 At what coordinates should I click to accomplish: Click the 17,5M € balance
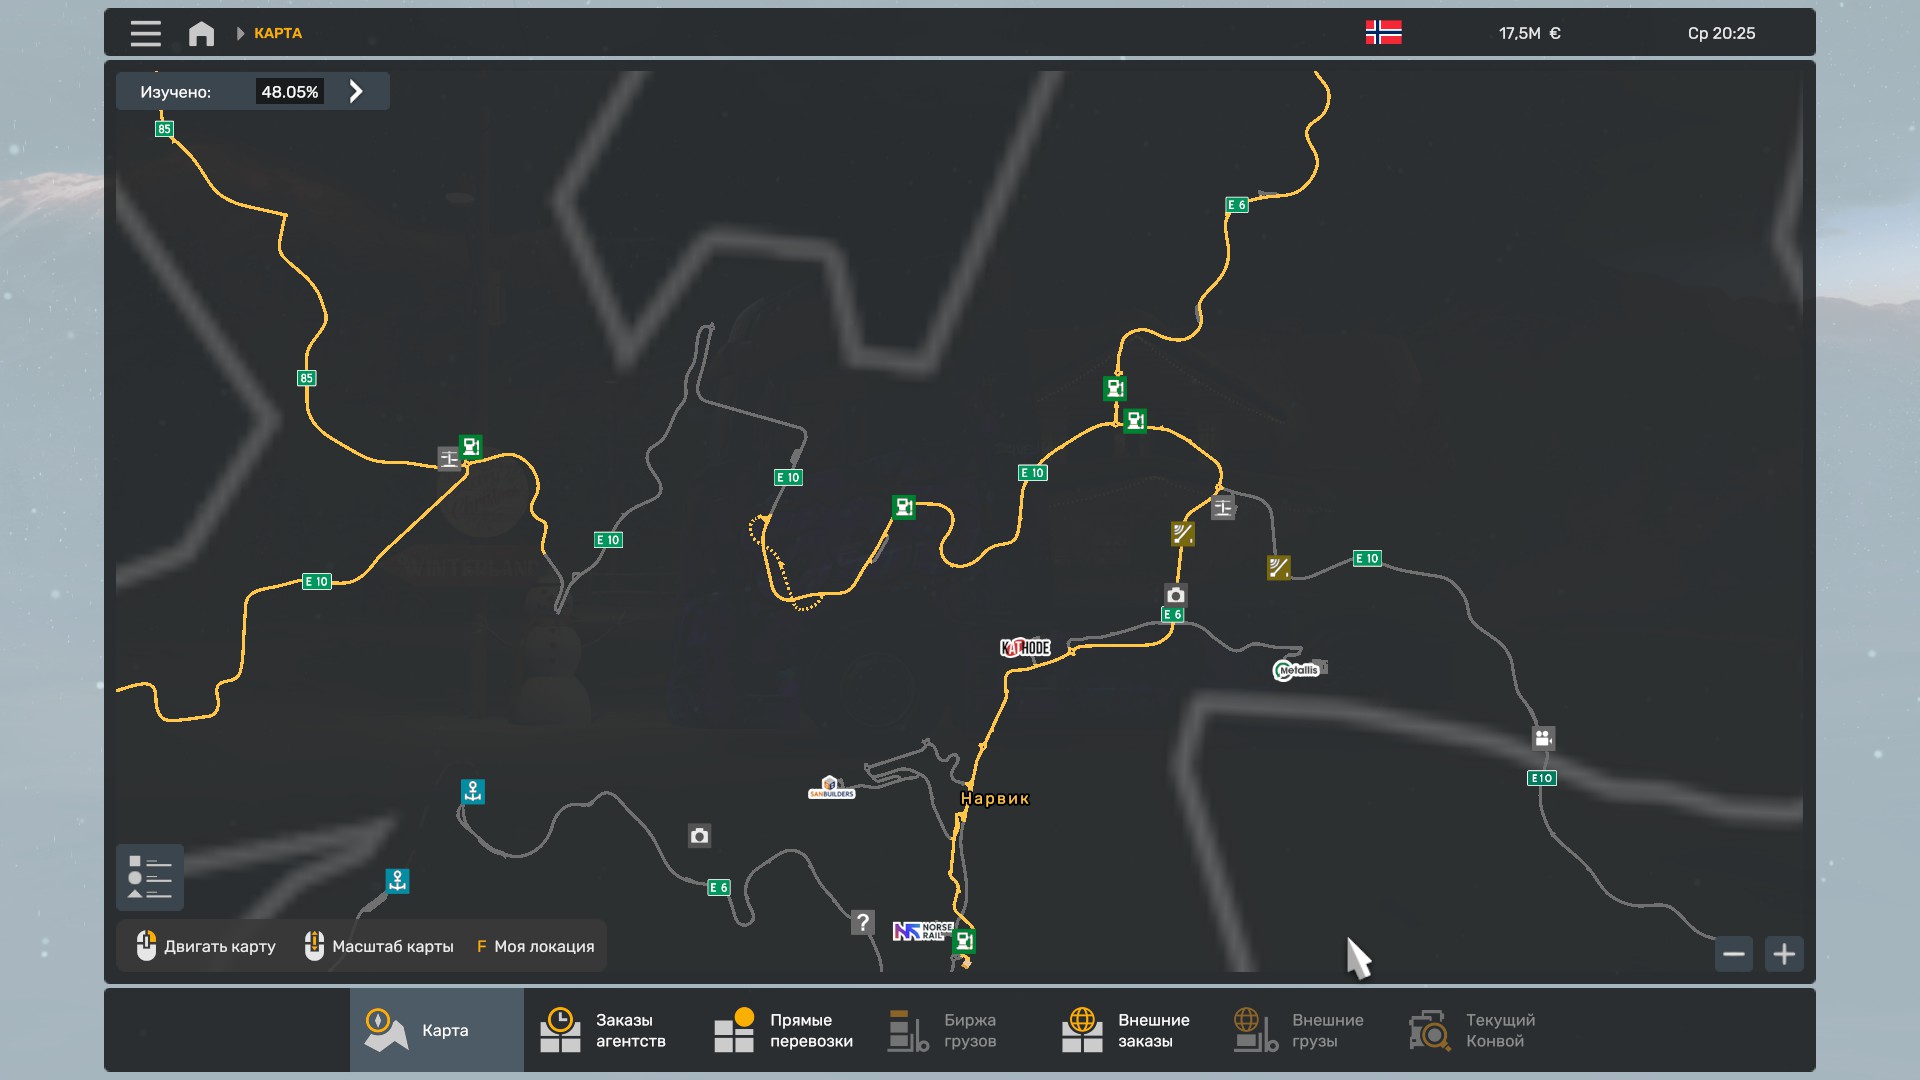tap(1529, 33)
